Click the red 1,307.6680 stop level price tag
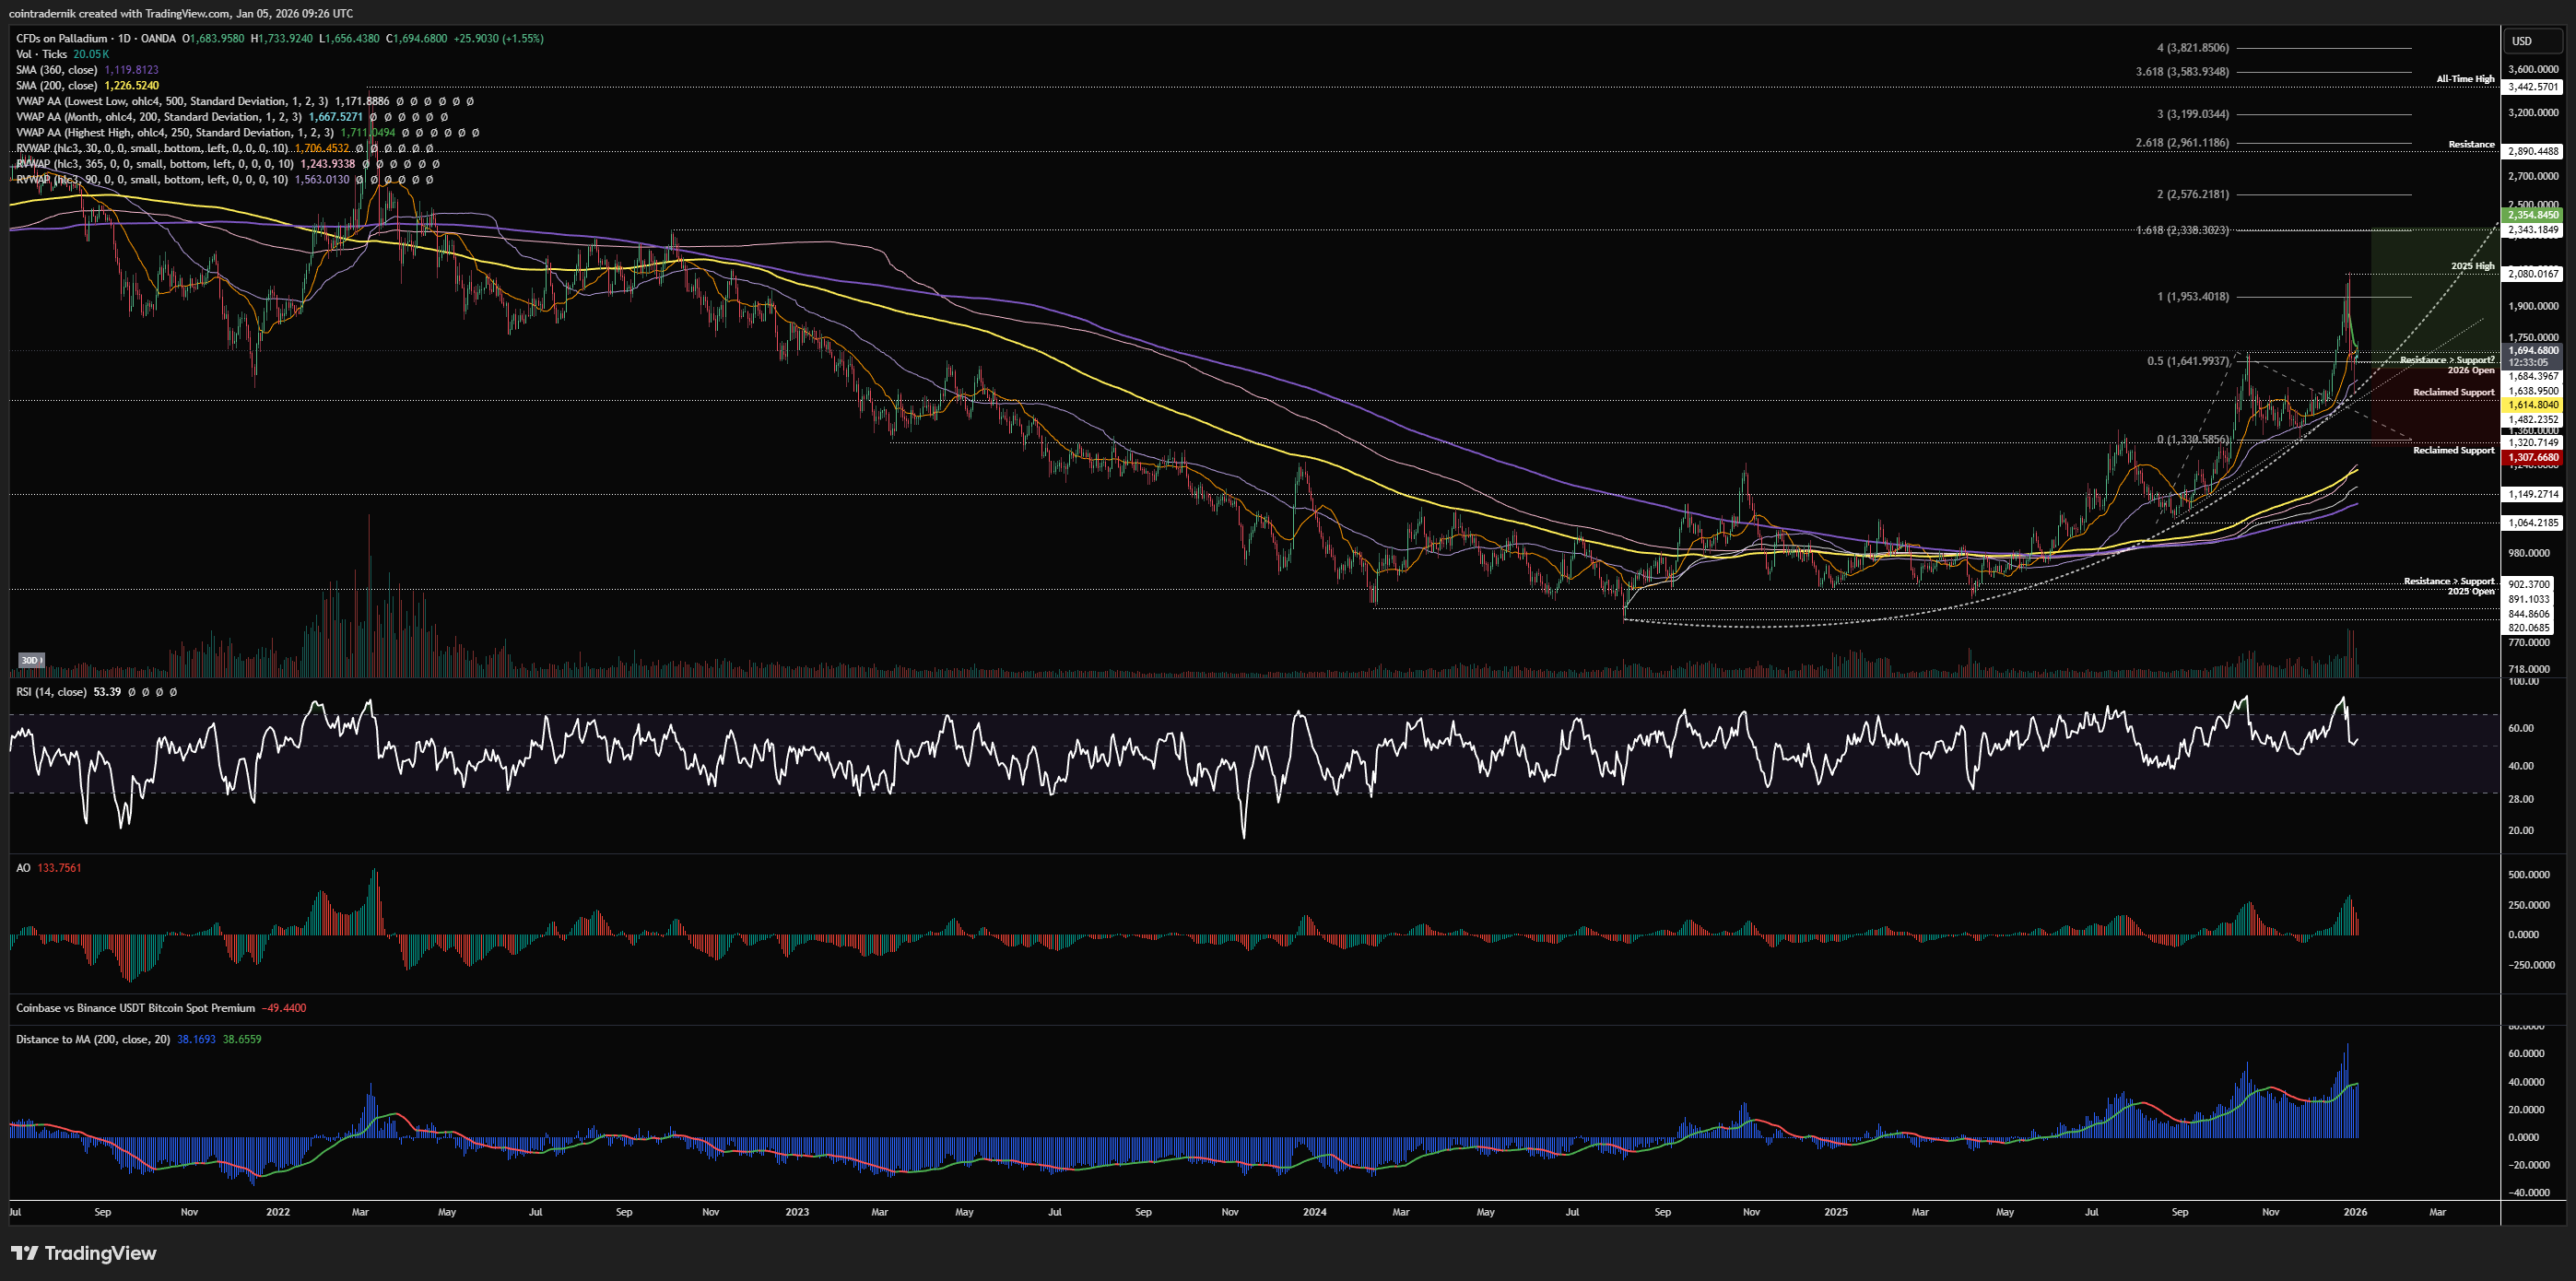The image size is (2576, 1281). coord(2533,457)
